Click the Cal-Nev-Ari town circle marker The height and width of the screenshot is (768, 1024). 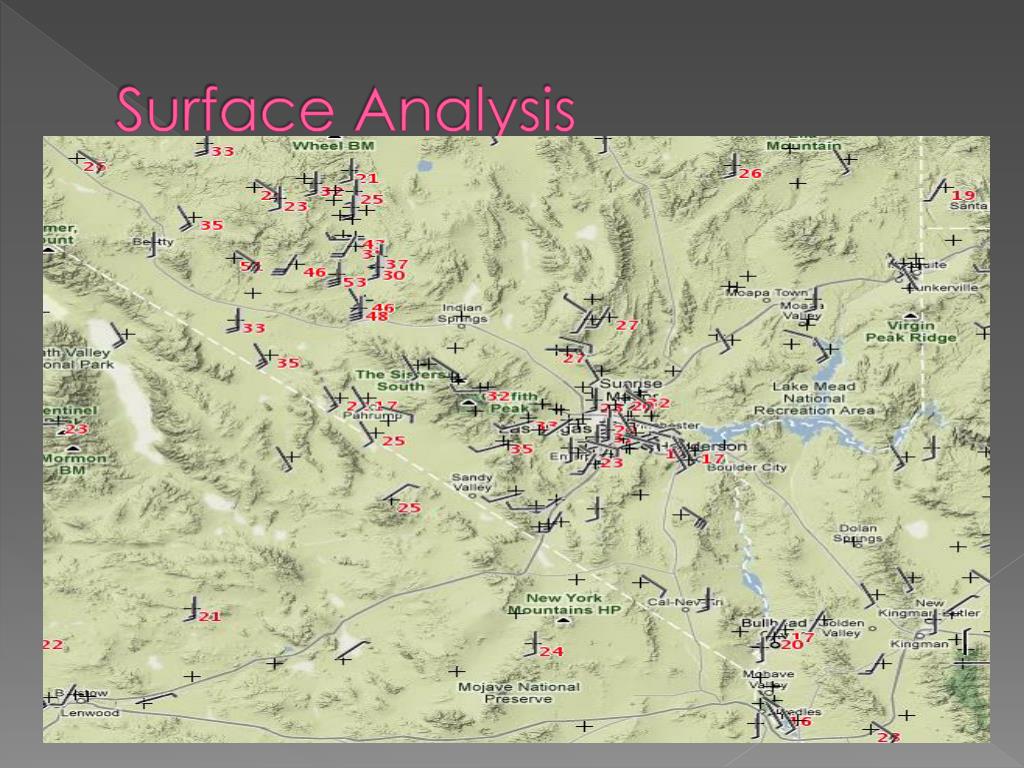pyautogui.click(x=685, y=609)
